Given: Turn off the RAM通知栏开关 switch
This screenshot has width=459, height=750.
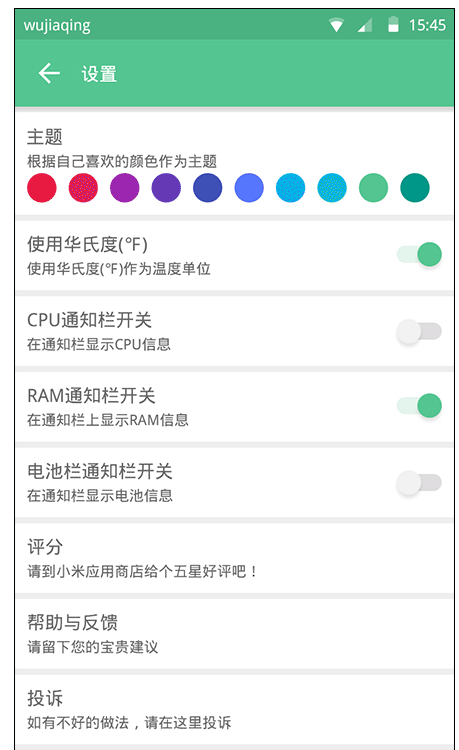Looking at the screenshot, I should tap(419, 406).
